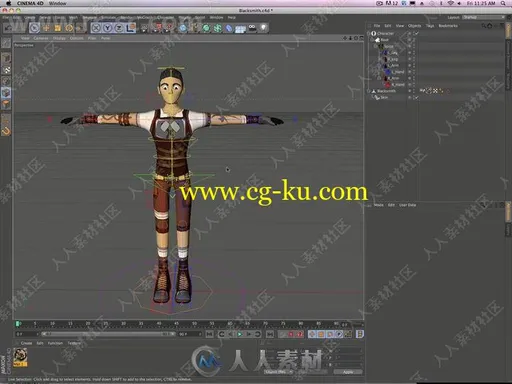Open the viewport Filter menu
Viewport: 512px width, 384px height.
point(92,38)
